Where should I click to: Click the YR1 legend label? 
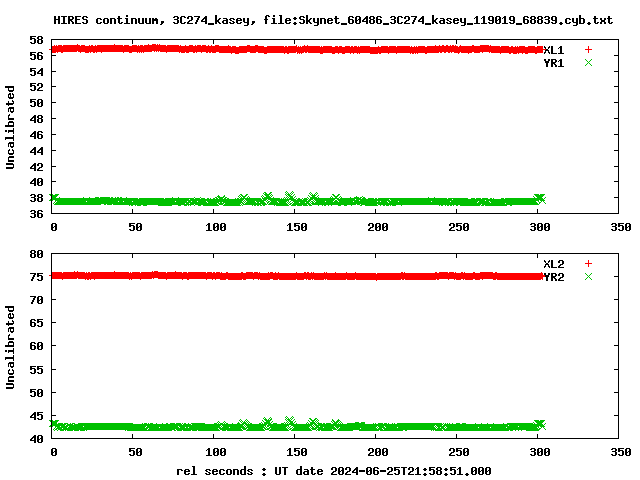click(554, 63)
